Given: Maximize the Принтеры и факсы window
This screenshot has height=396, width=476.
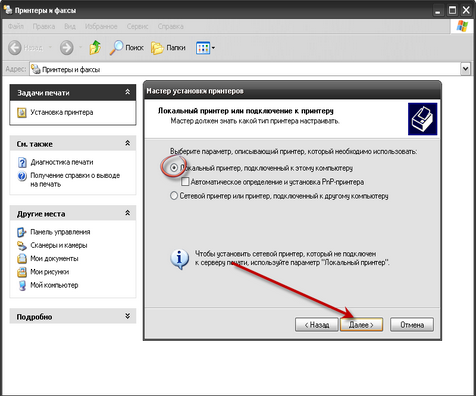Looking at the screenshot, I should tap(452, 11).
